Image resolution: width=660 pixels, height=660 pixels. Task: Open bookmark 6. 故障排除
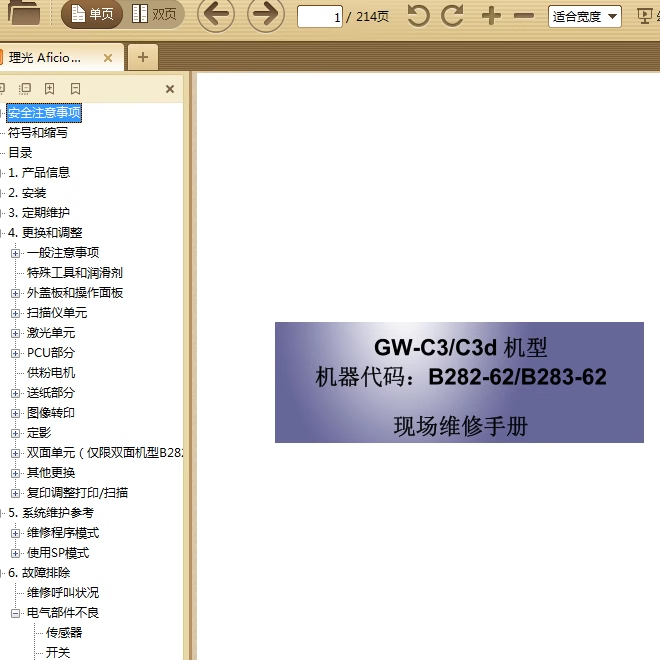pyautogui.click(x=39, y=573)
